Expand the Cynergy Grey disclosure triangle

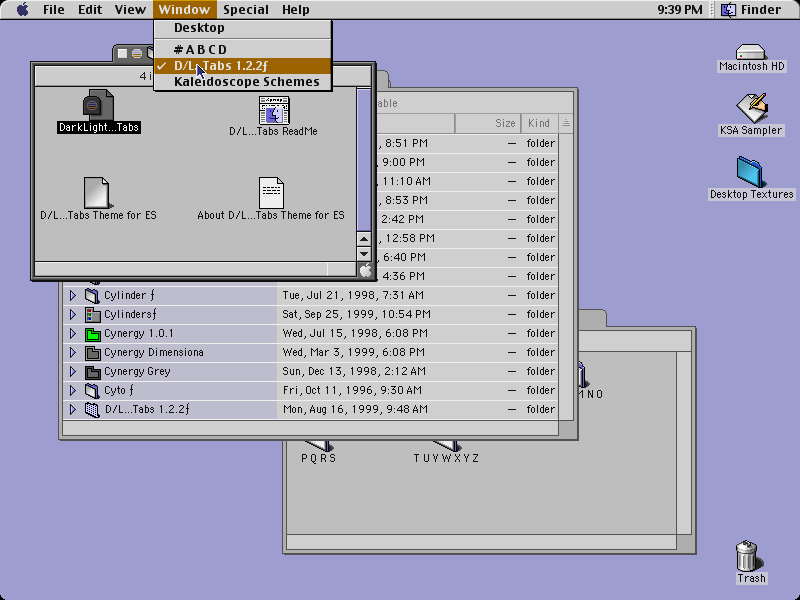[x=72, y=371]
